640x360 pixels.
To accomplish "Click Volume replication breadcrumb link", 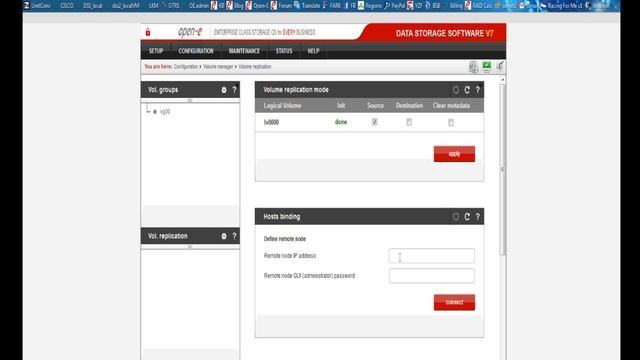I will [x=255, y=67].
